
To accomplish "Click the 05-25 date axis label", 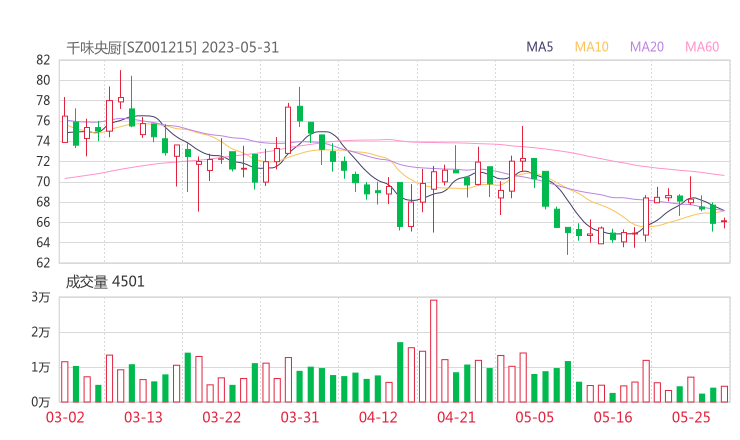I will 691,417.
